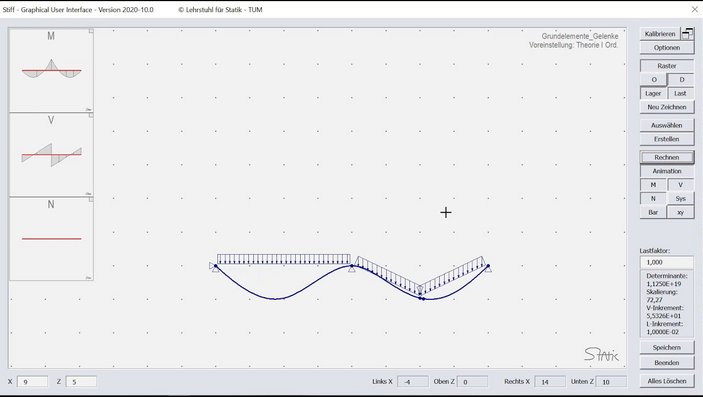Activate the Auswählen mode
Viewport: 703px width, 397px height.
tap(667, 126)
